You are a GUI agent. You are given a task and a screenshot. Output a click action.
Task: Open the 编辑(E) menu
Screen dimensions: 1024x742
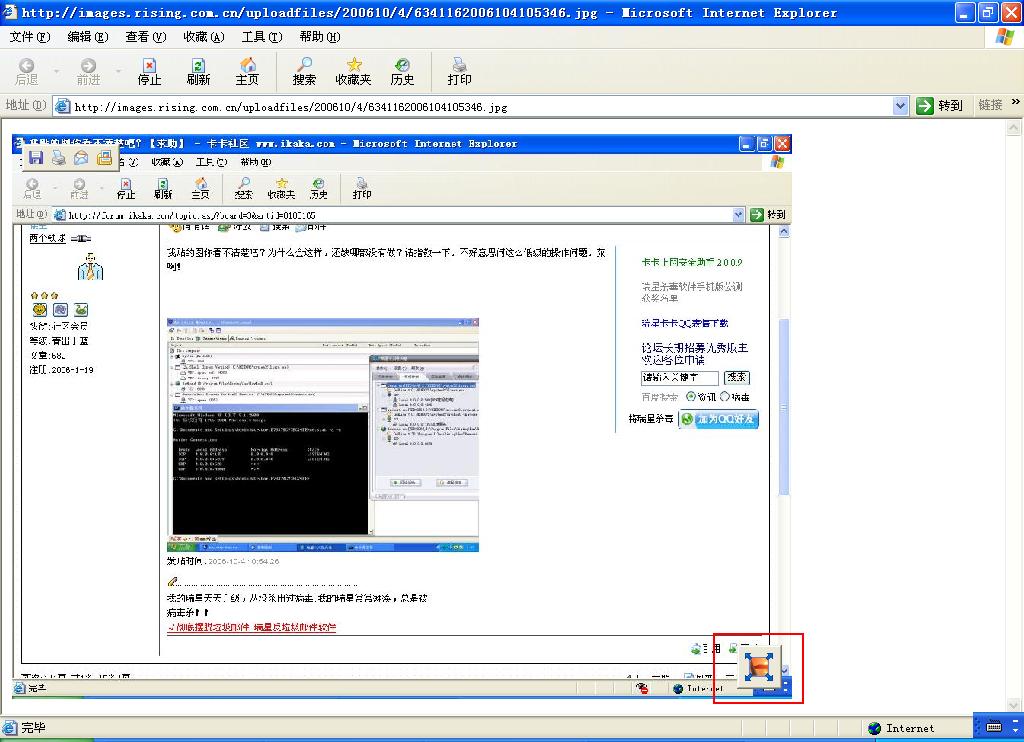[88, 37]
